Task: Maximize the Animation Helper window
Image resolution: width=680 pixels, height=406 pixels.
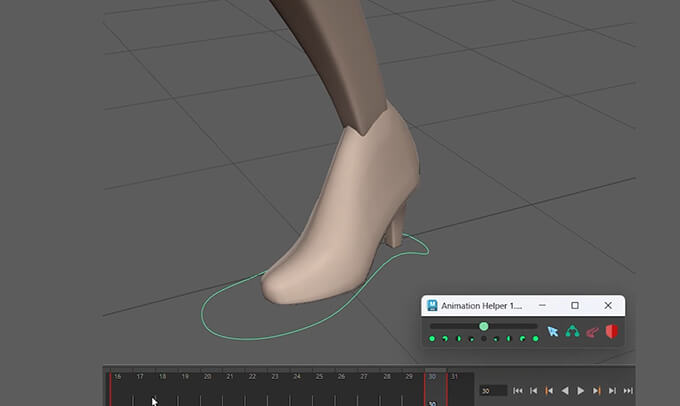Action: point(575,305)
